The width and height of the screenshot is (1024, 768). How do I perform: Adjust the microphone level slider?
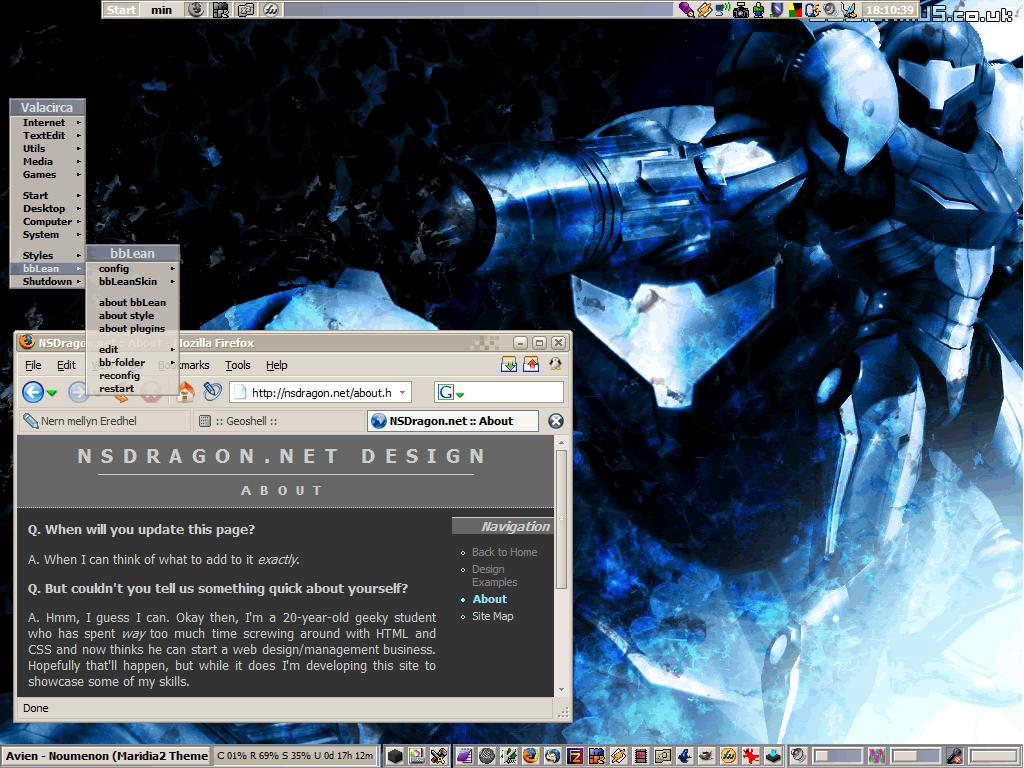pyautogui.click(x=993, y=756)
